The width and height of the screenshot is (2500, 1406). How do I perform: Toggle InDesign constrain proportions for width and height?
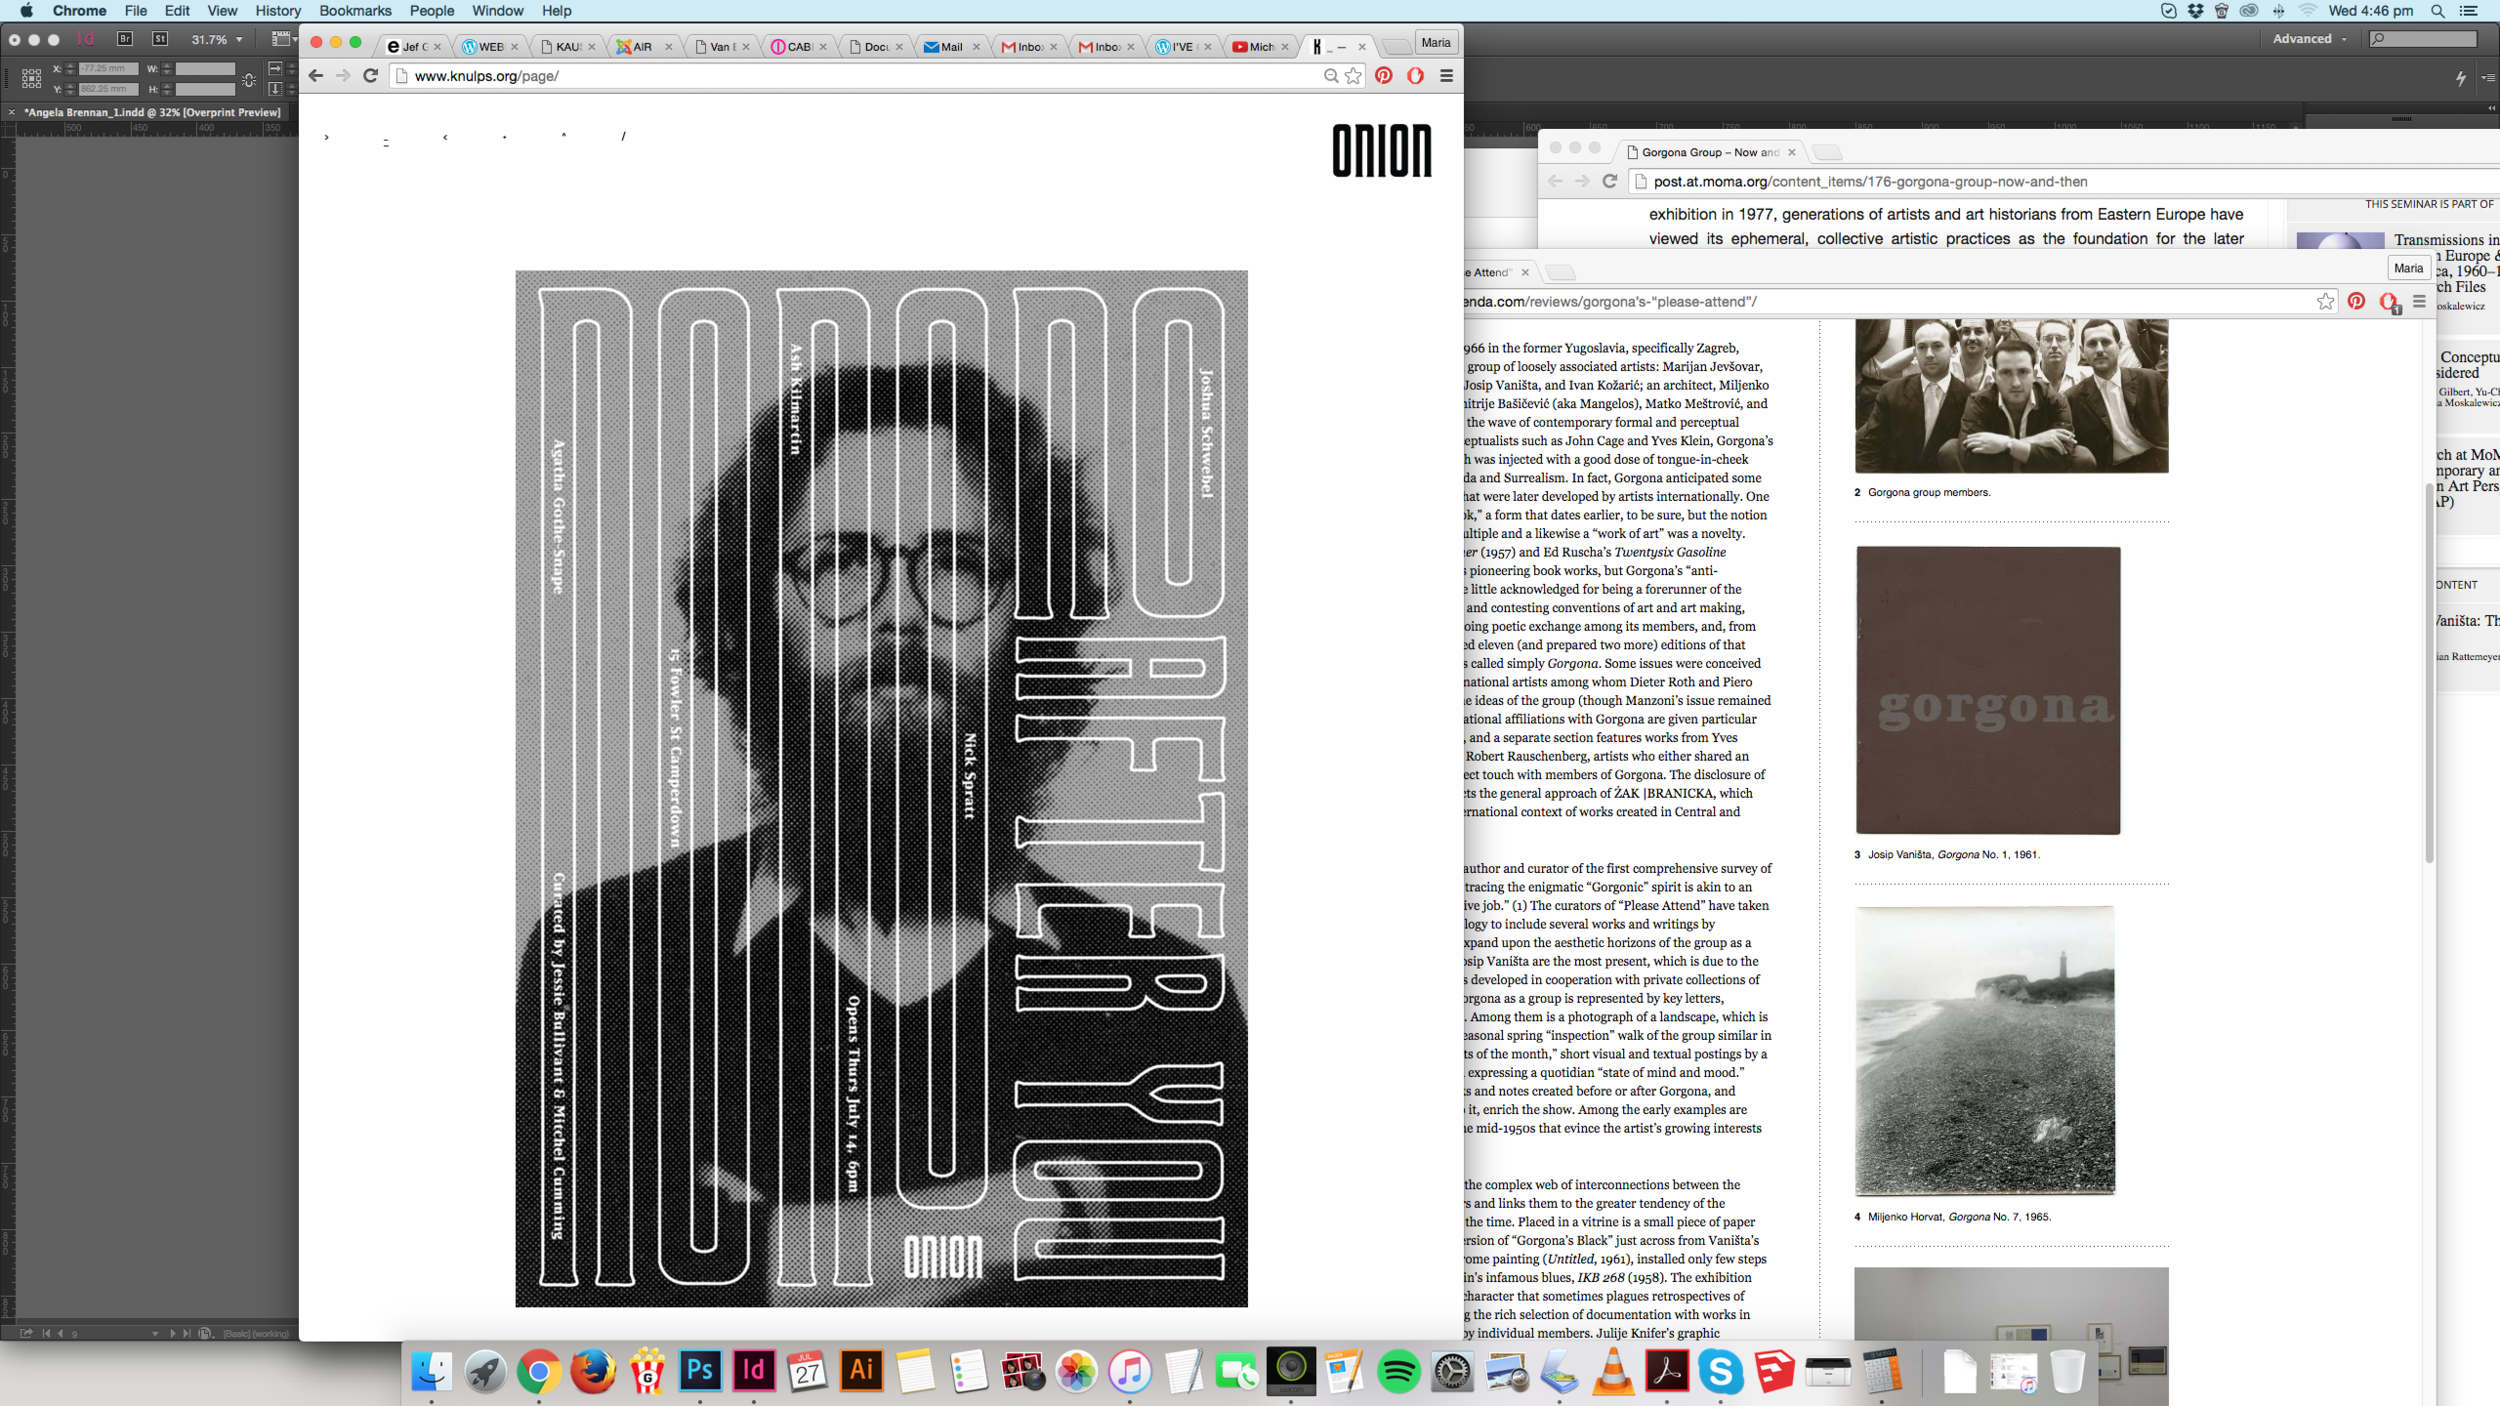tap(249, 79)
